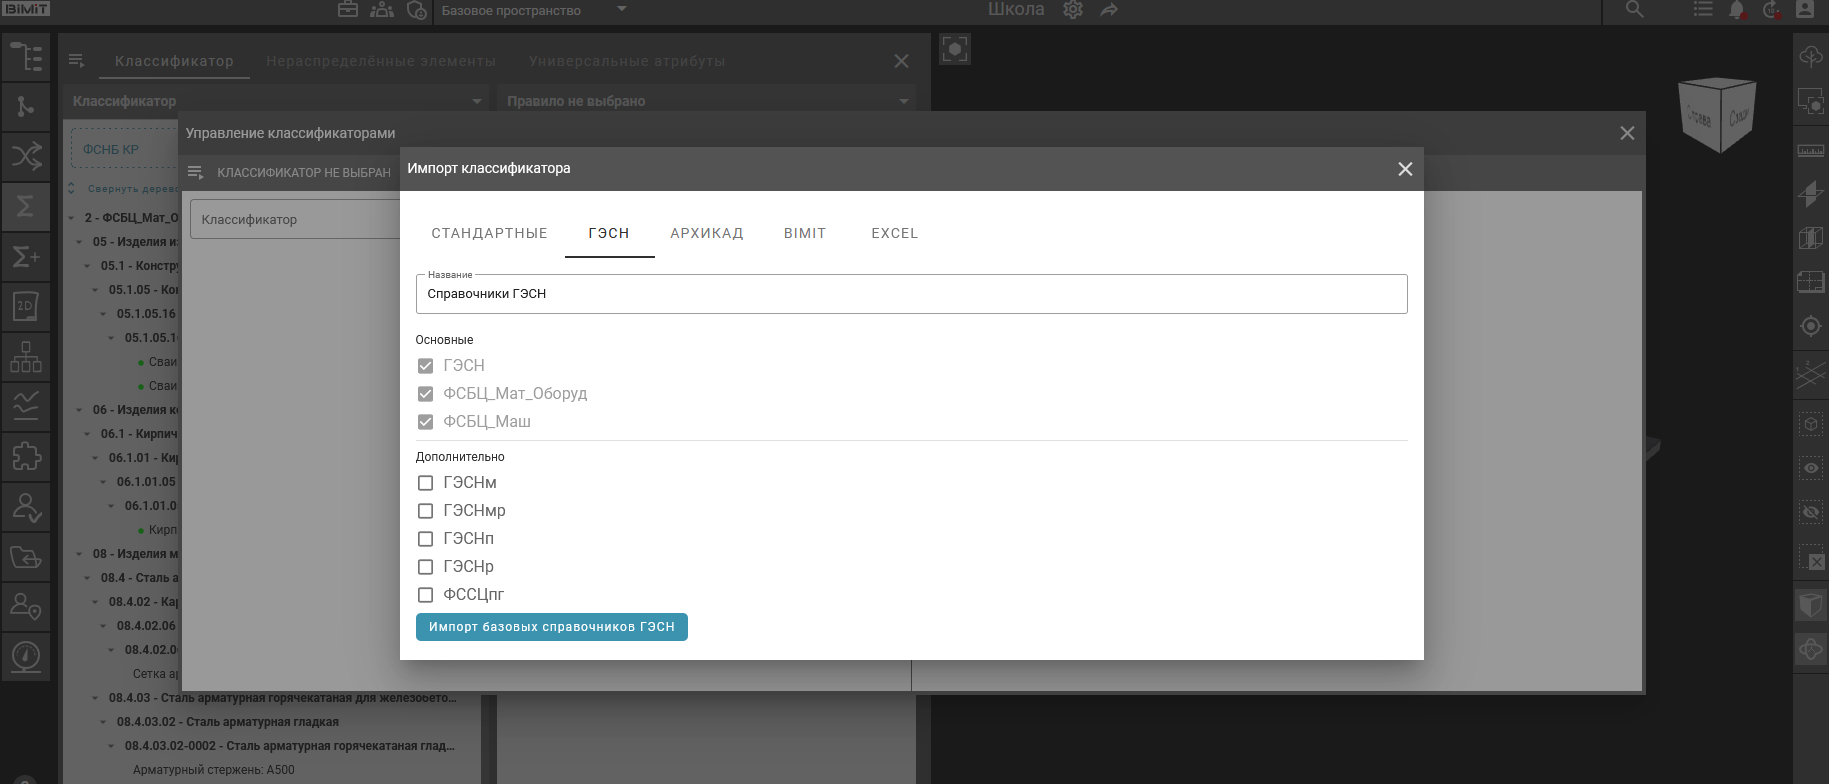
Task: Select the ruler measurement tool in right toolbar
Action: pos(1811,150)
